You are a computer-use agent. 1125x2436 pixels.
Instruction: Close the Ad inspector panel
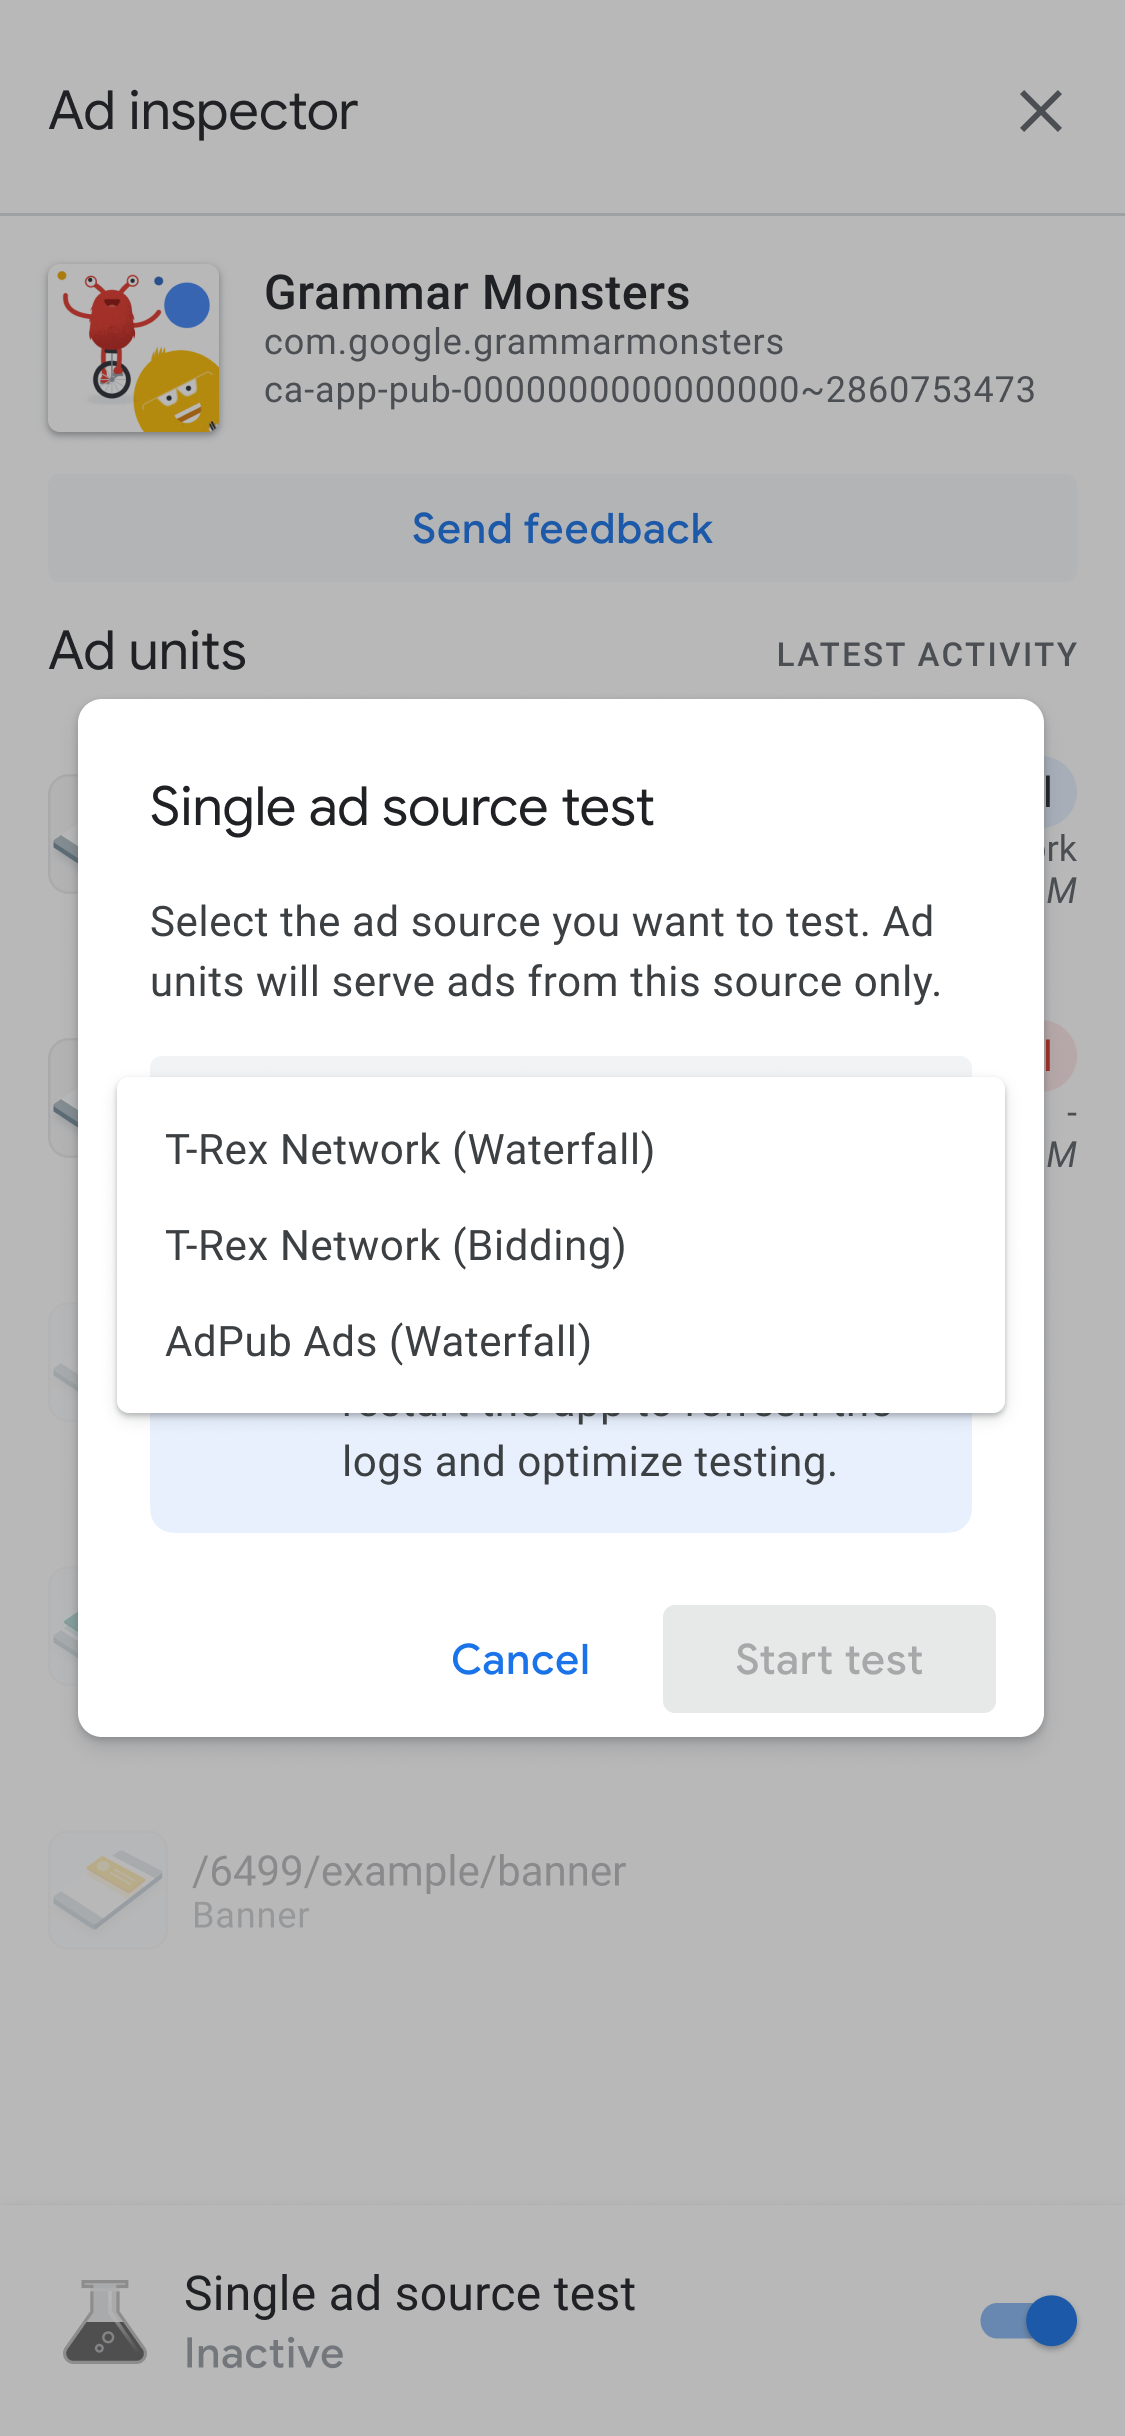click(1040, 111)
